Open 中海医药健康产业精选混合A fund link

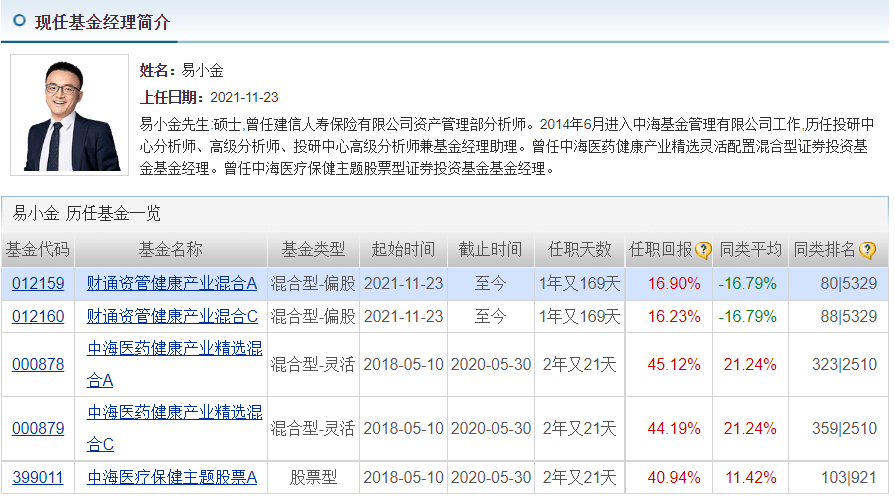174,364
